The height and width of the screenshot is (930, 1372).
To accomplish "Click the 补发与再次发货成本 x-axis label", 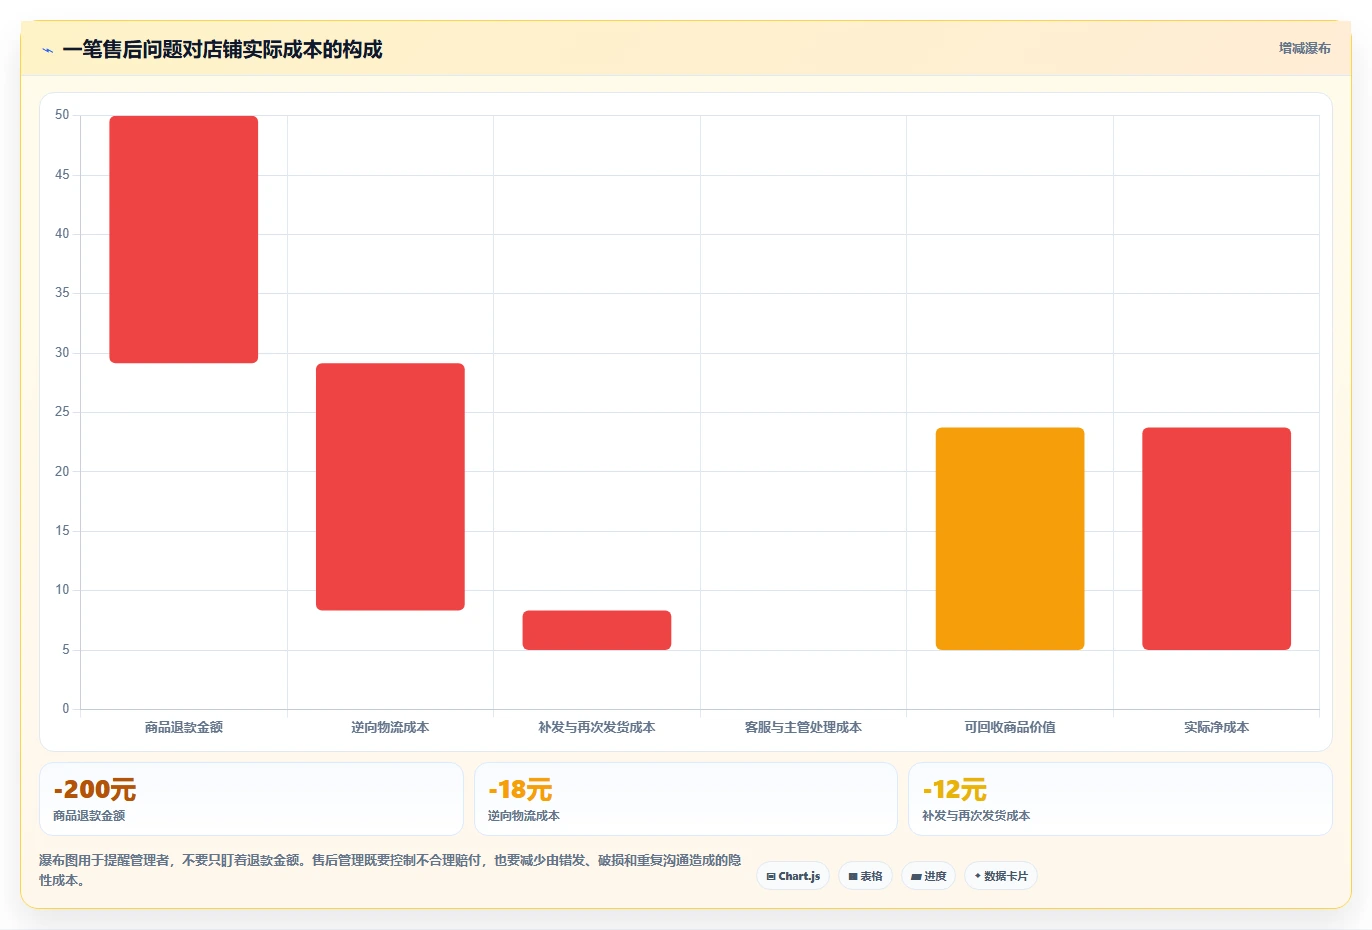I will 597,727.
